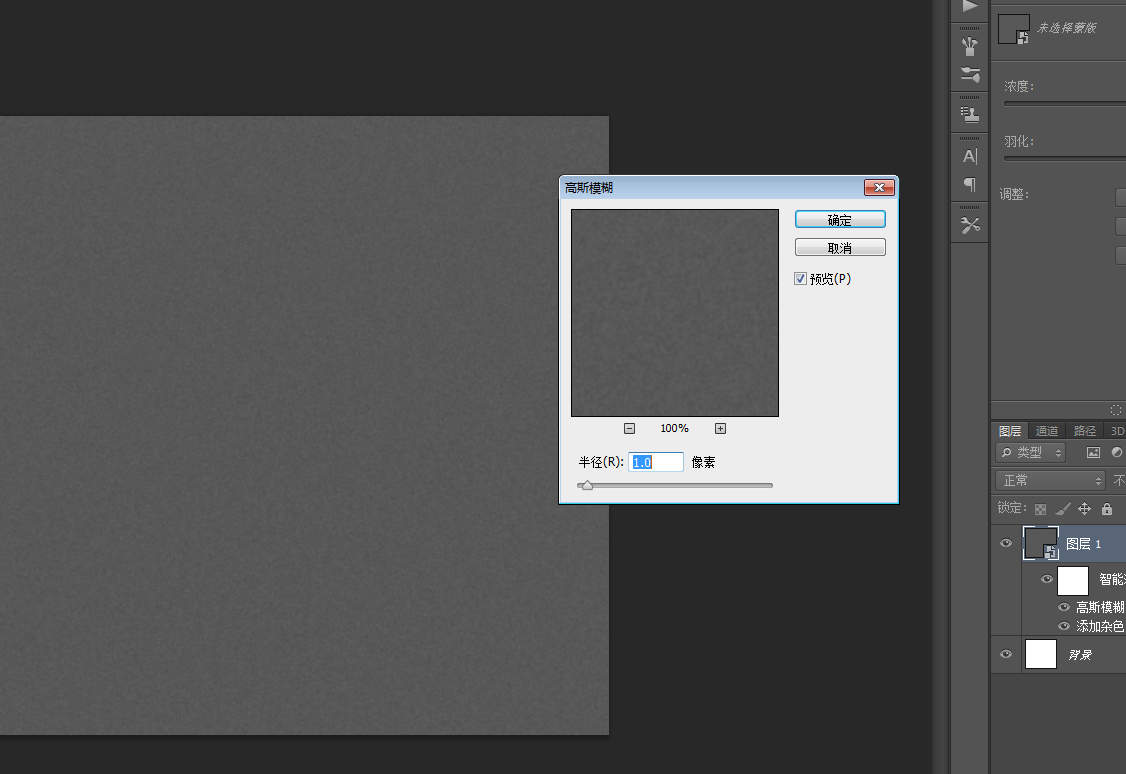Screen dimensions: 1126x774
Task: Switch to the 3D tab
Action: (x=1117, y=431)
